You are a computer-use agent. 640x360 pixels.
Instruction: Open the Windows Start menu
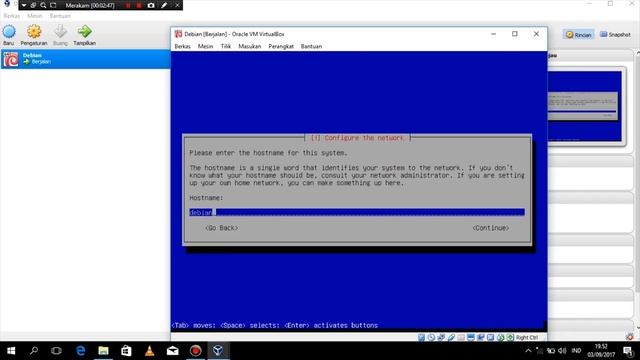(x=11, y=351)
